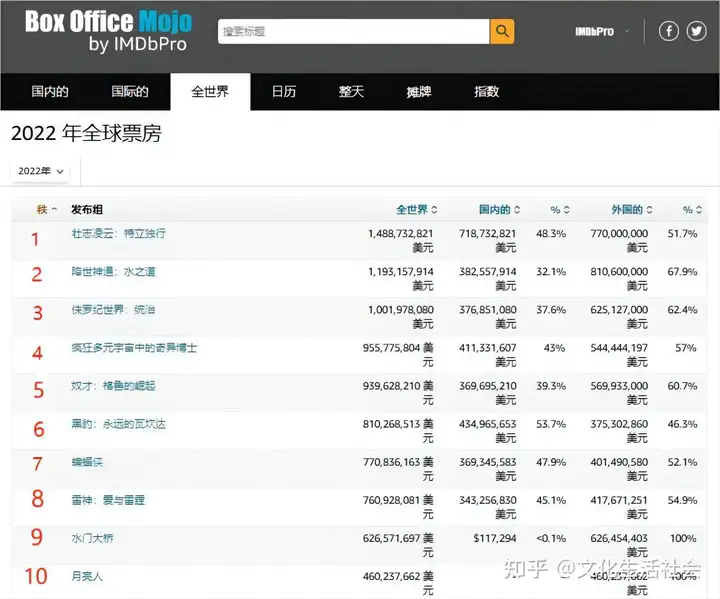Sort by domestic % column header
This screenshot has width=720, height=599.
click(559, 210)
